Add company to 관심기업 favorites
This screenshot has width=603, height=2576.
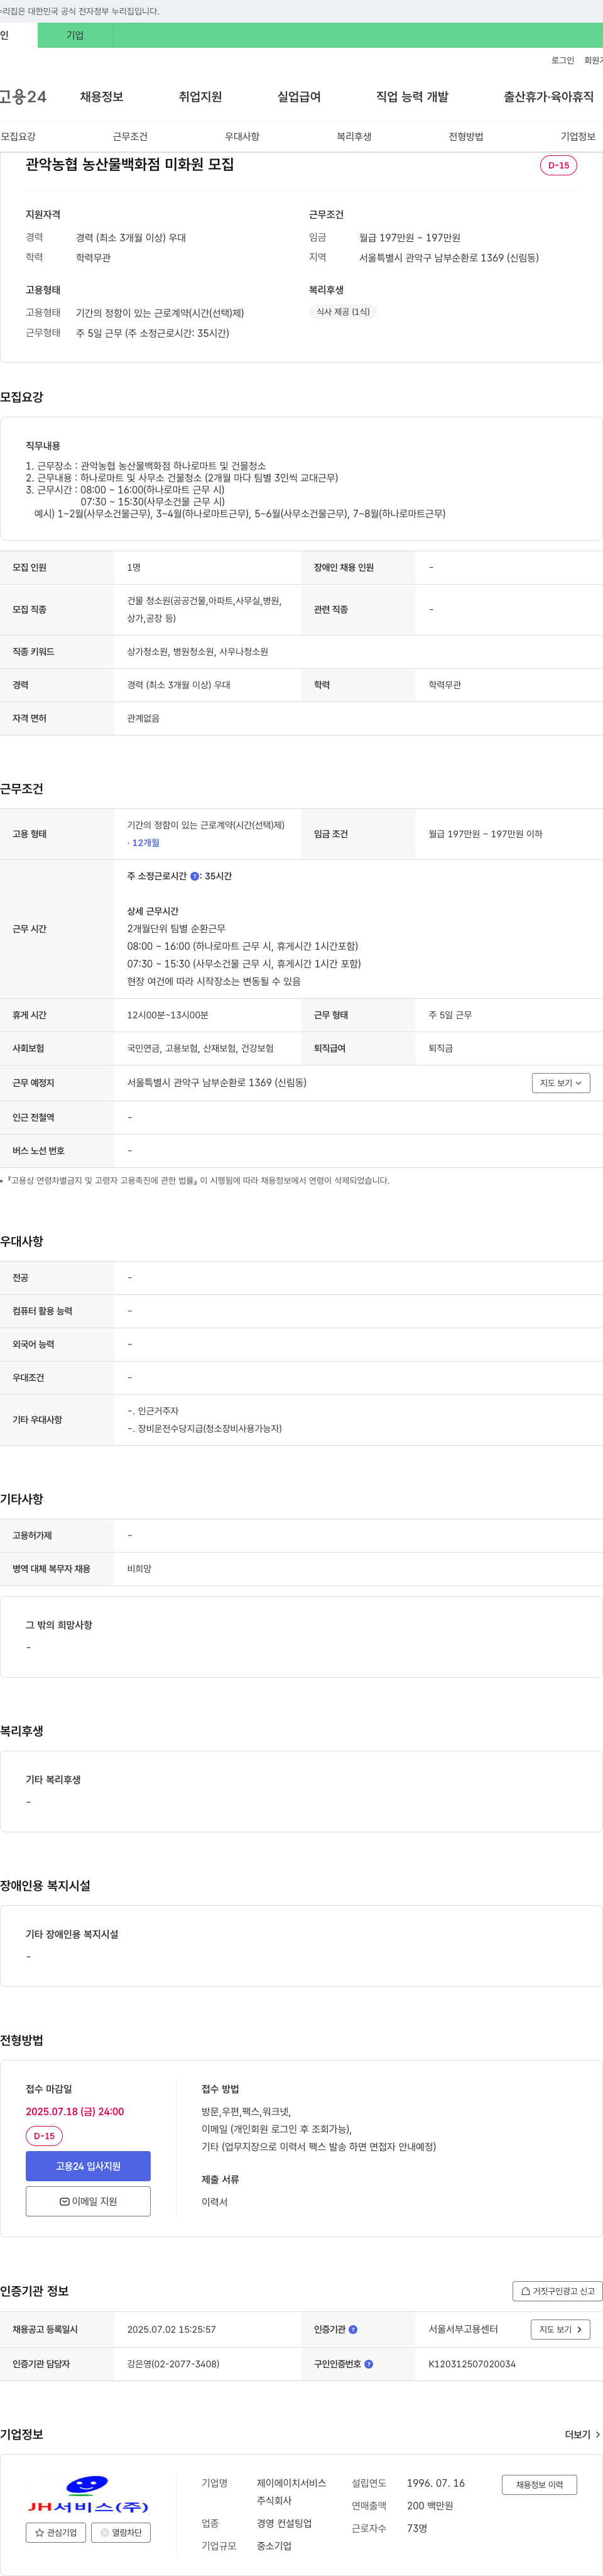click(x=56, y=2533)
